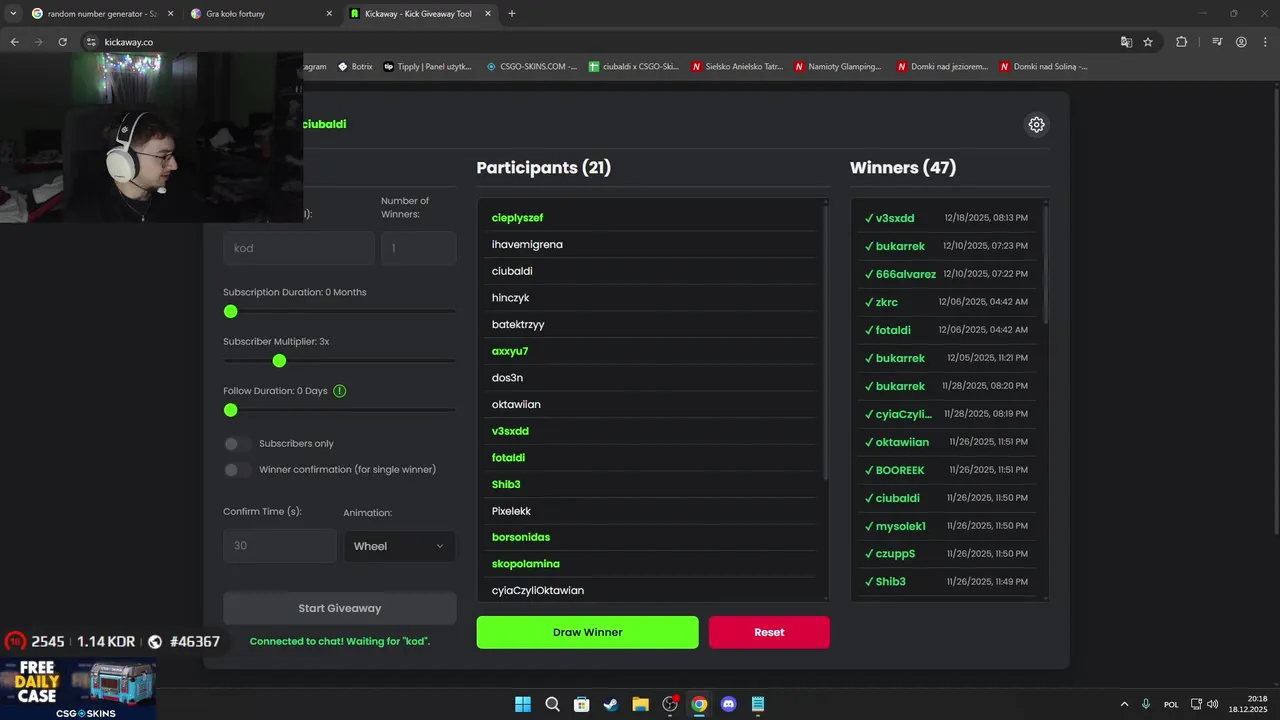Open Discord from the taskbar

[728, 704]
